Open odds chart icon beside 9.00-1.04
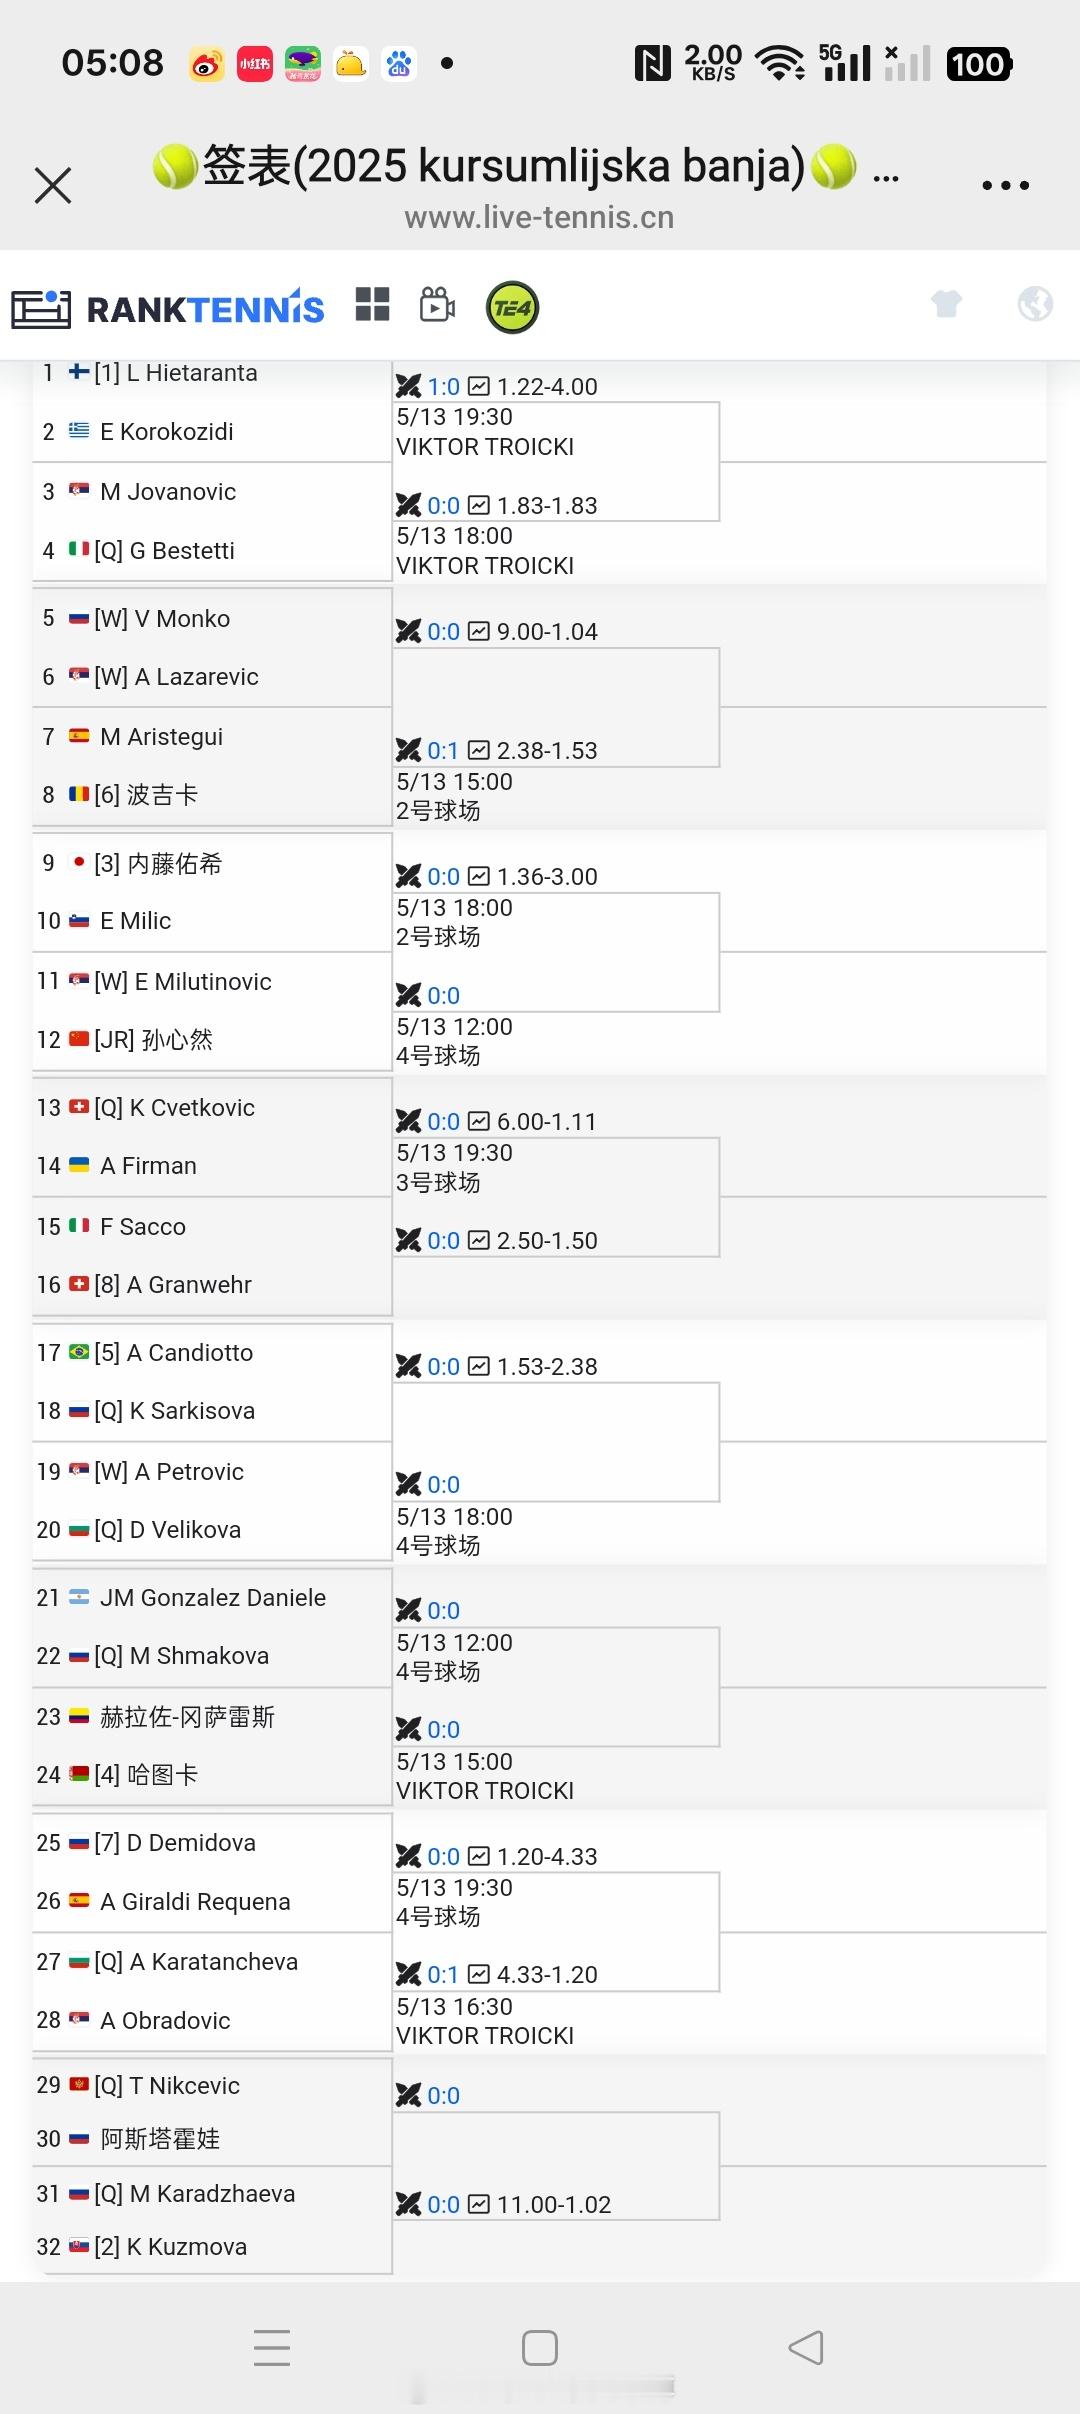Viewport: 1080px width, 2414px height. (x=479, y=631)
